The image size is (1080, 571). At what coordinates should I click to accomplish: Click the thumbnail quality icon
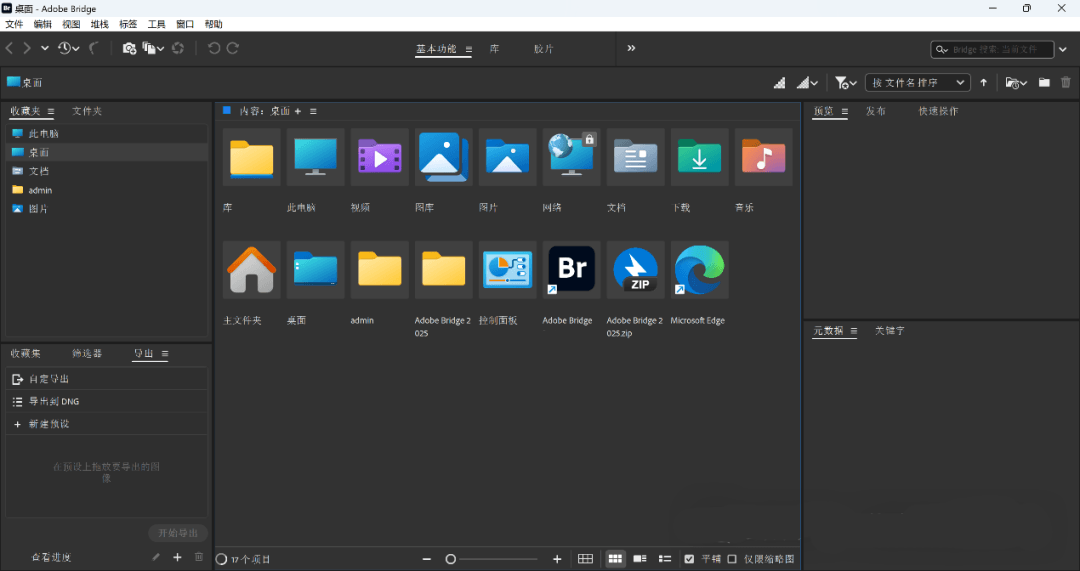(780, 83)
